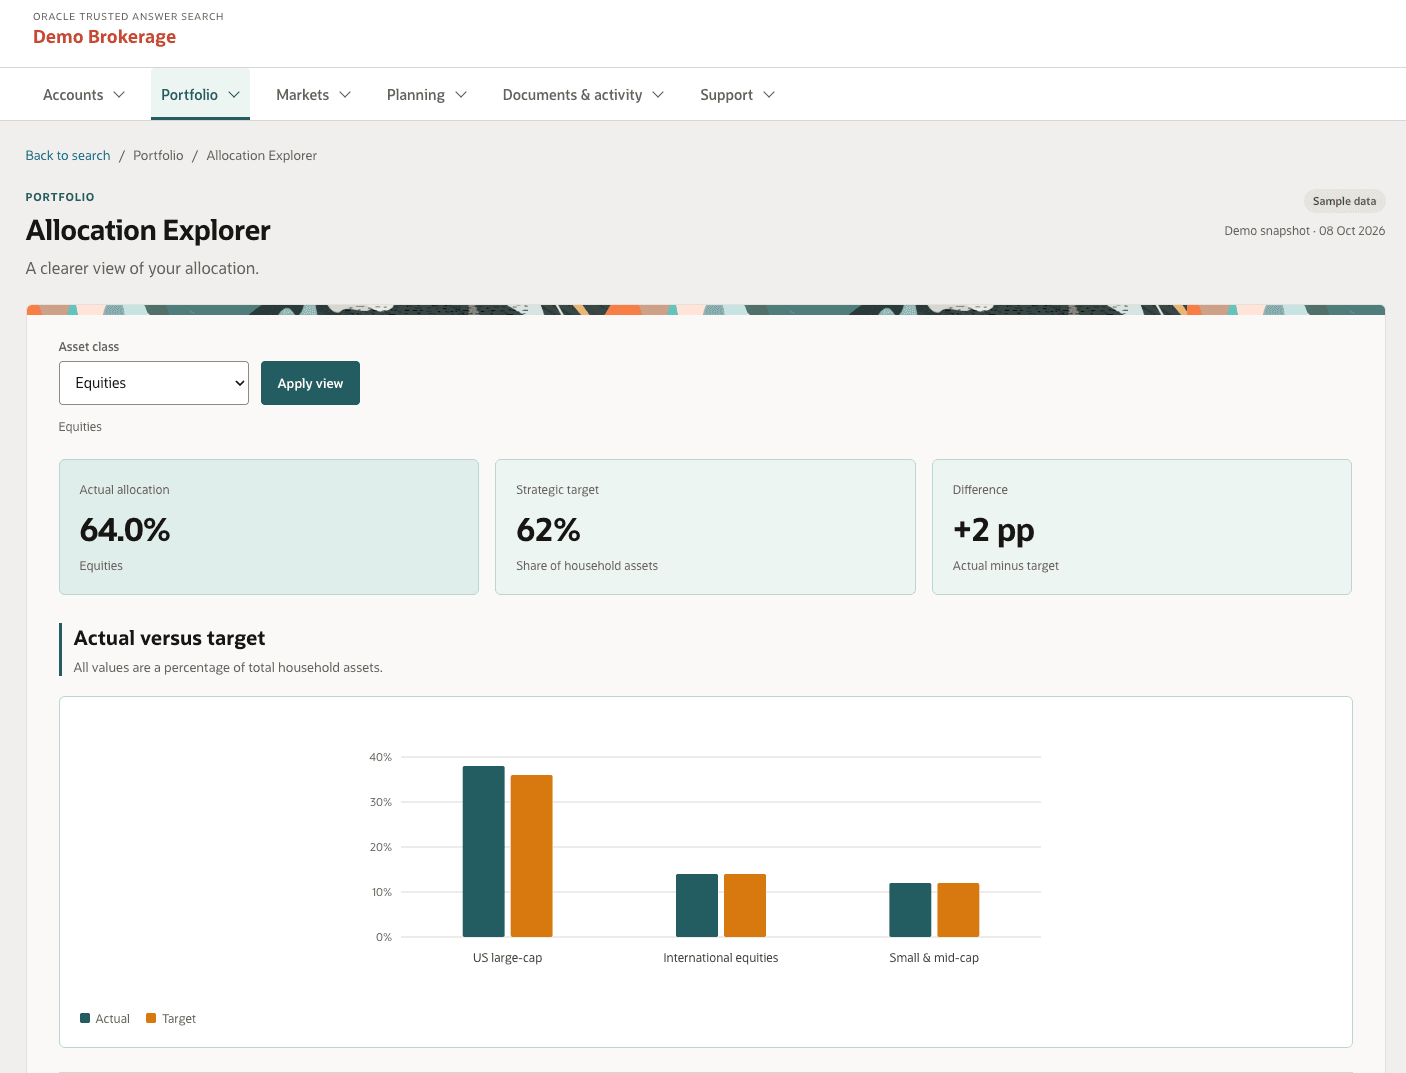Click the Small & mid-cap Actual bar
This screenshot has width=1406, height=1073.
[x=910, y=910]
